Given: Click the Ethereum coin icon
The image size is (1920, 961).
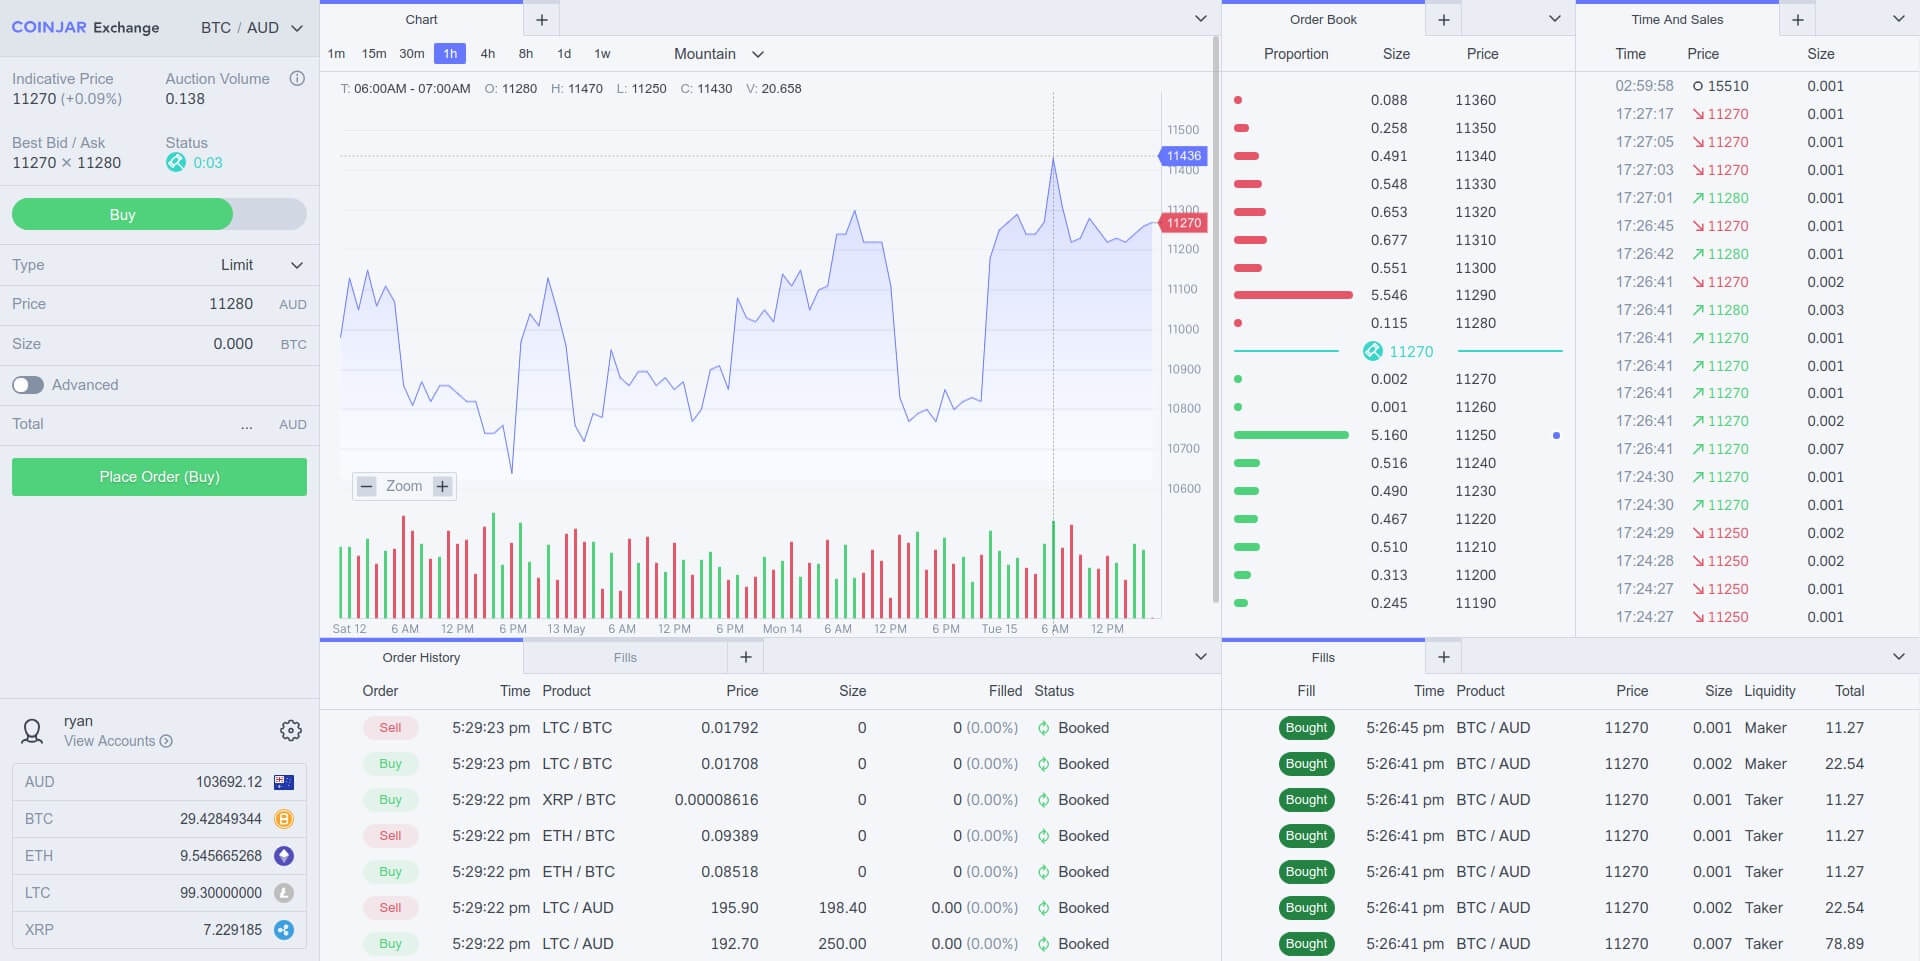Looking at the screenshot, I should tap(284, 856).
